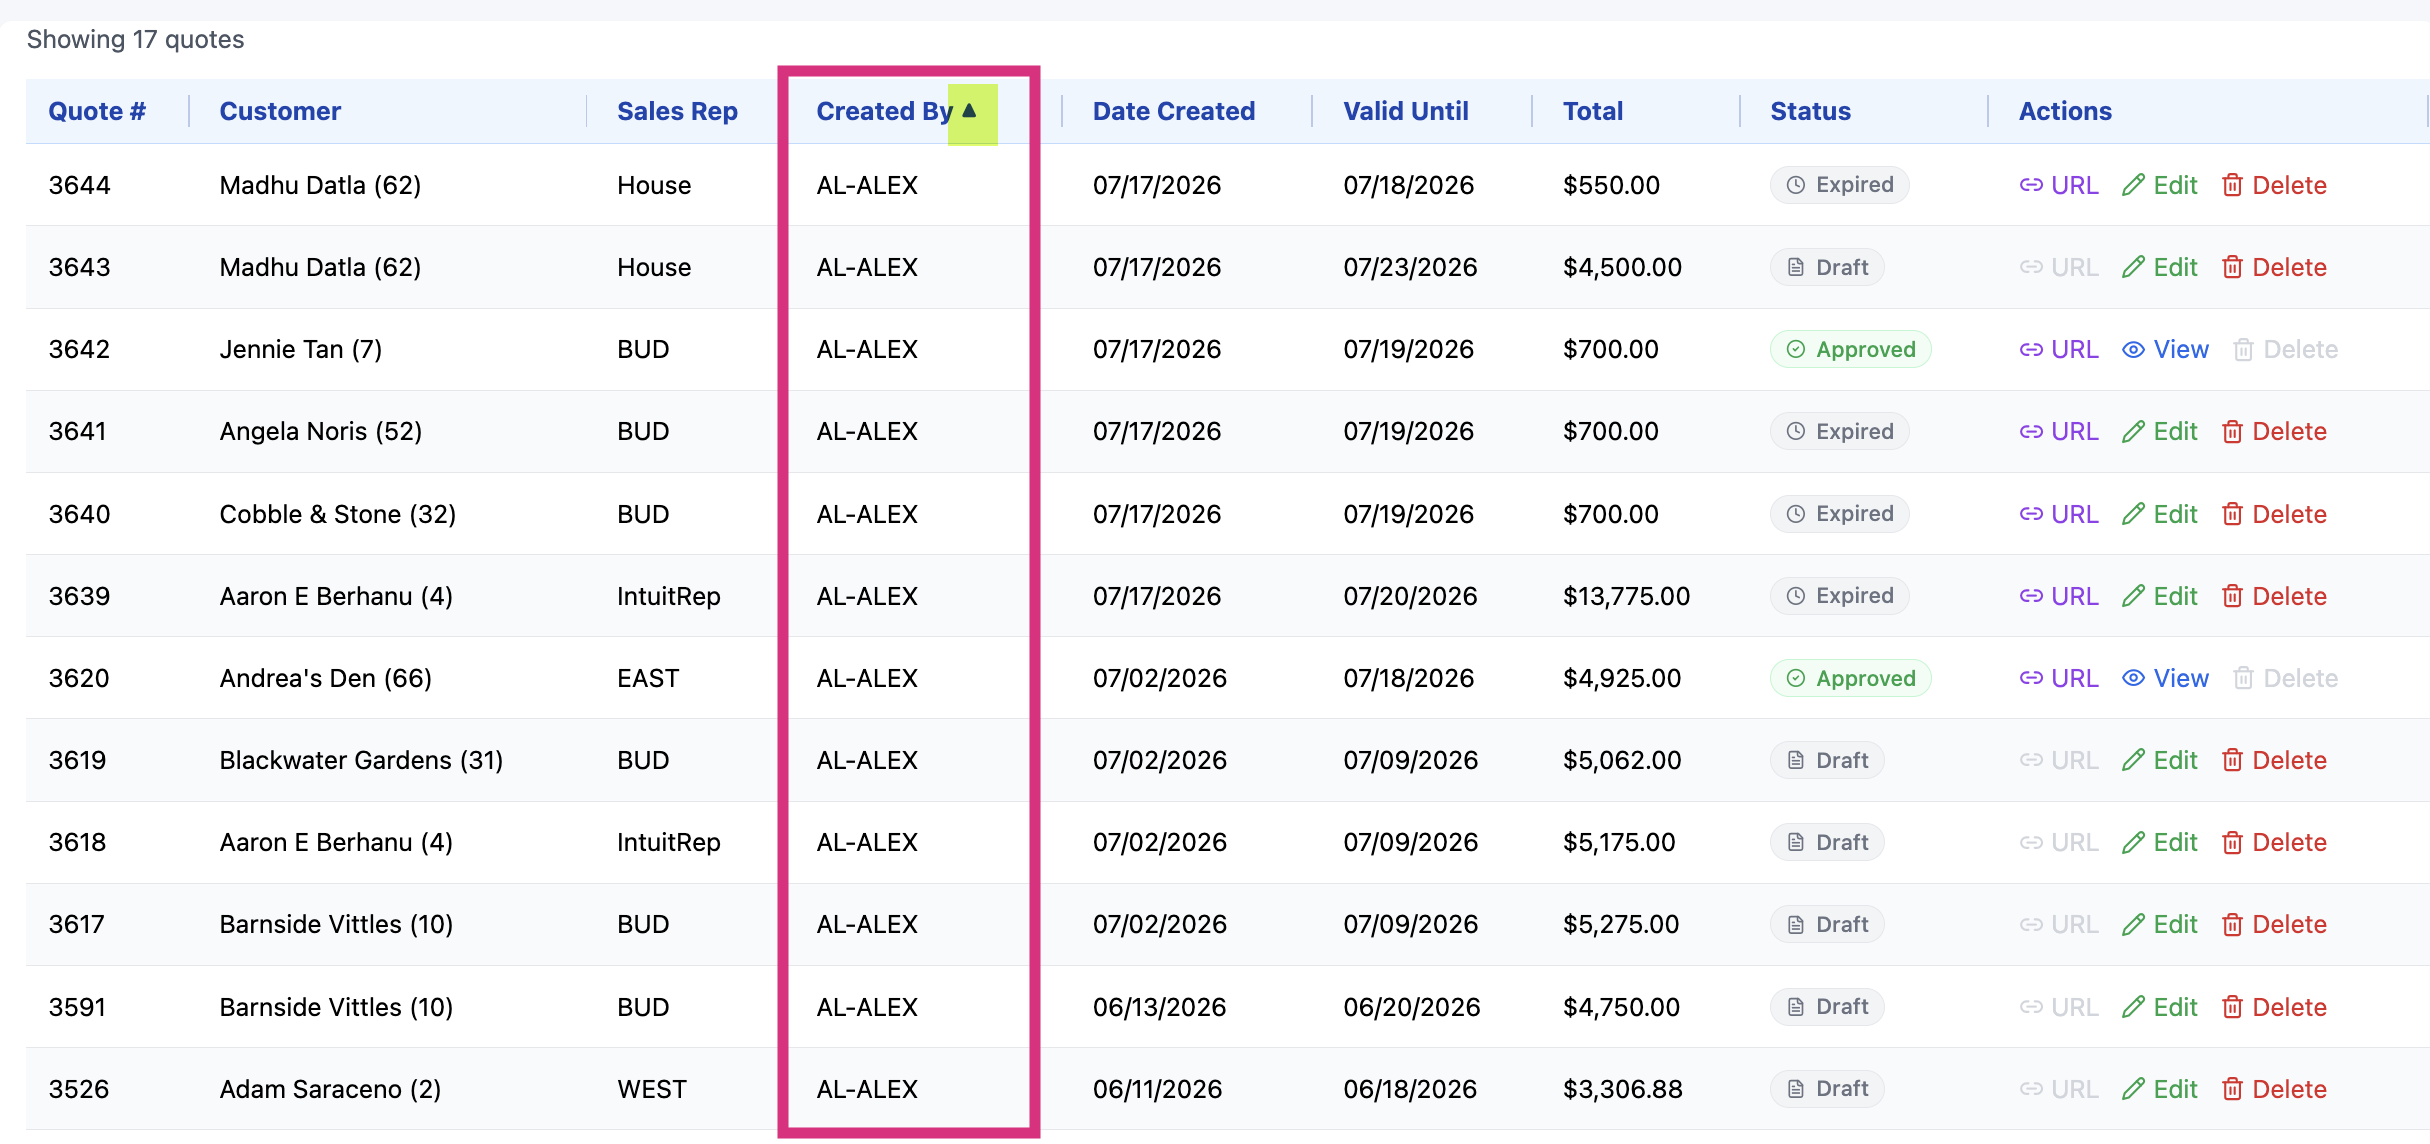Viewport: 2430px width, 1144px height.
Task: Select the Draft status badge on quote 3619
Action: point(1827,760)
